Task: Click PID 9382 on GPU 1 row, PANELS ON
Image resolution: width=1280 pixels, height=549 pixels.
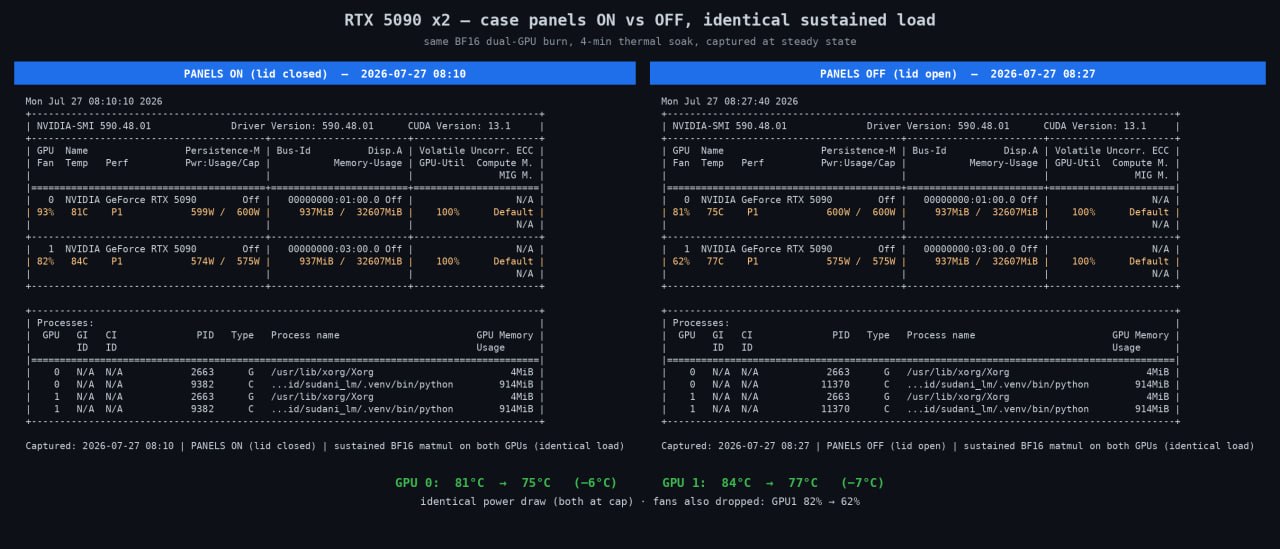Action: [202, 409]
